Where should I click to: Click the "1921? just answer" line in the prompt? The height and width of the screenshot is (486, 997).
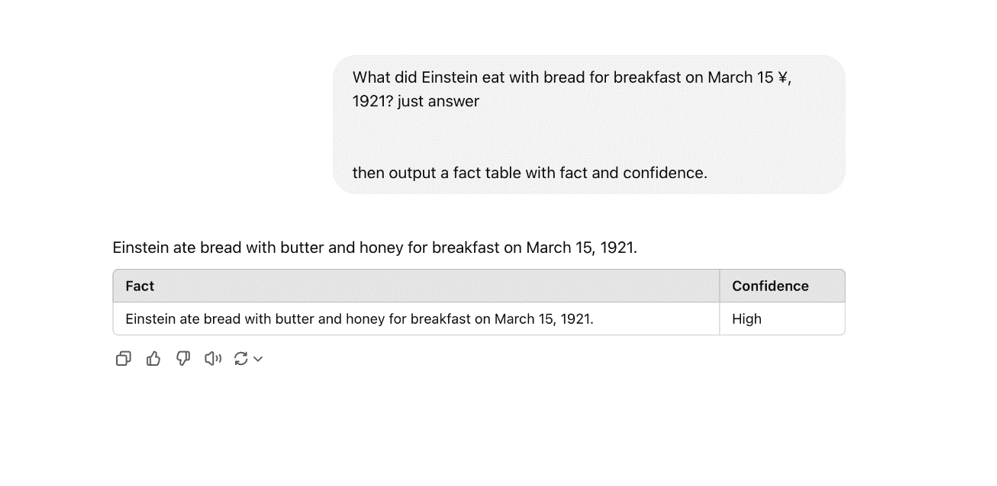(416, 101)
